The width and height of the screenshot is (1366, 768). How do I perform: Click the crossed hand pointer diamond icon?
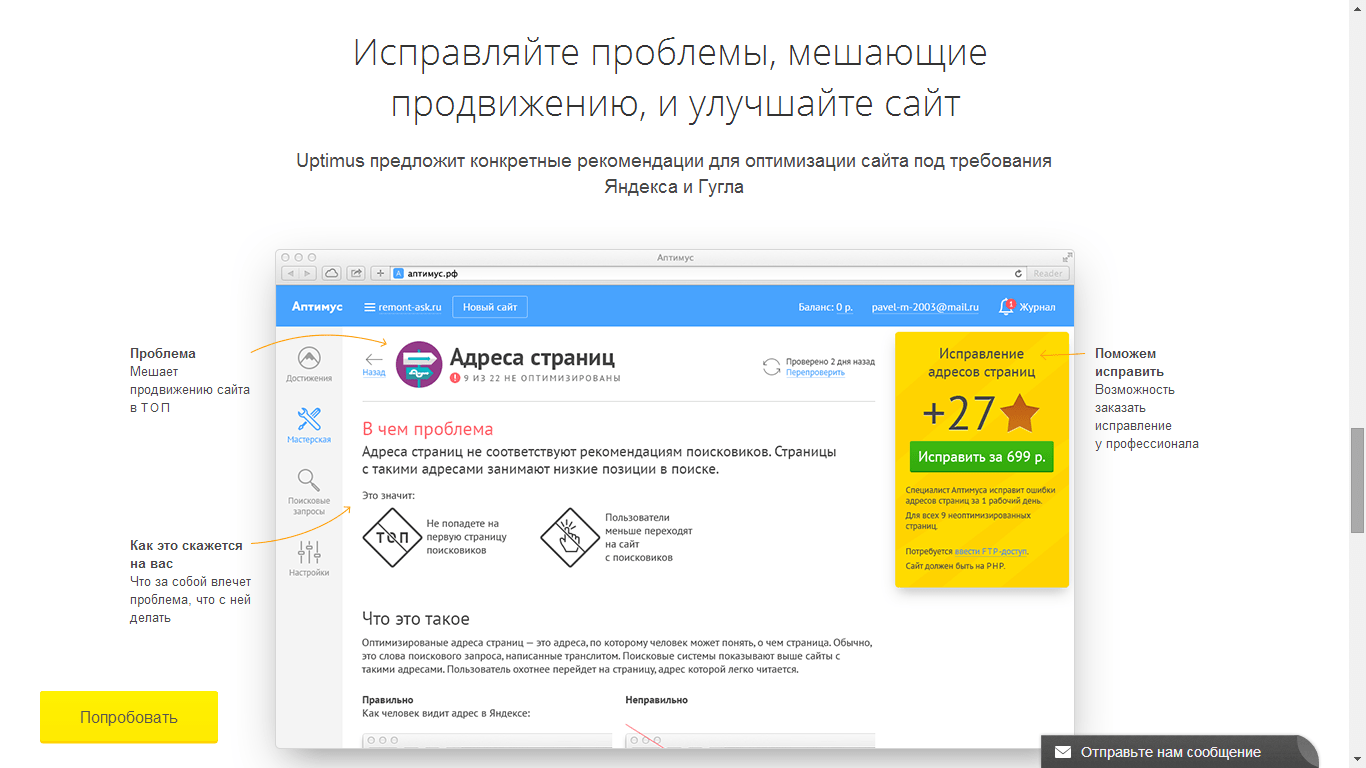coord(569,537)
